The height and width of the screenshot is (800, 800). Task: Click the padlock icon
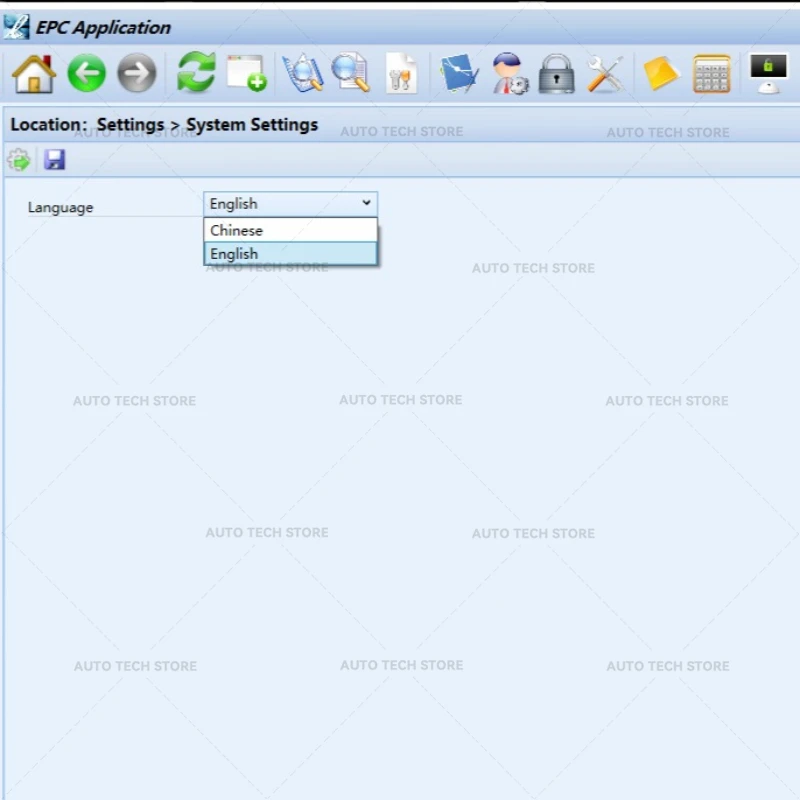click(x=557, y=74)
